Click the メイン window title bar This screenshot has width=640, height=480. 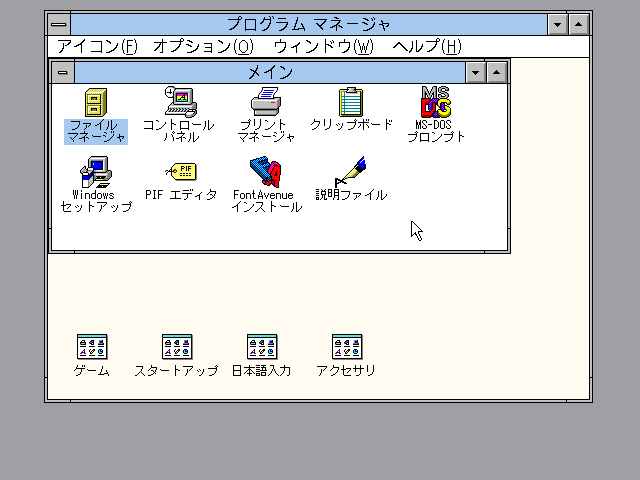270,73
